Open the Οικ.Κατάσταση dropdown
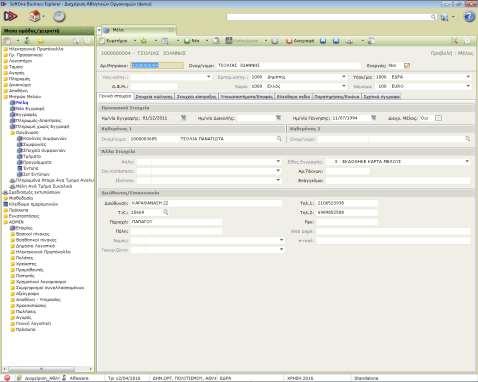 278,171
